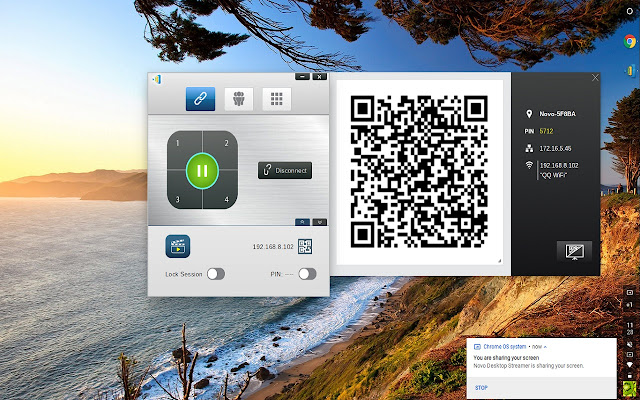The width and height of the screenshot is (640, 400).
Task: Open the grid tools tab
Action: pyautogui.click(x=277, y=99)
